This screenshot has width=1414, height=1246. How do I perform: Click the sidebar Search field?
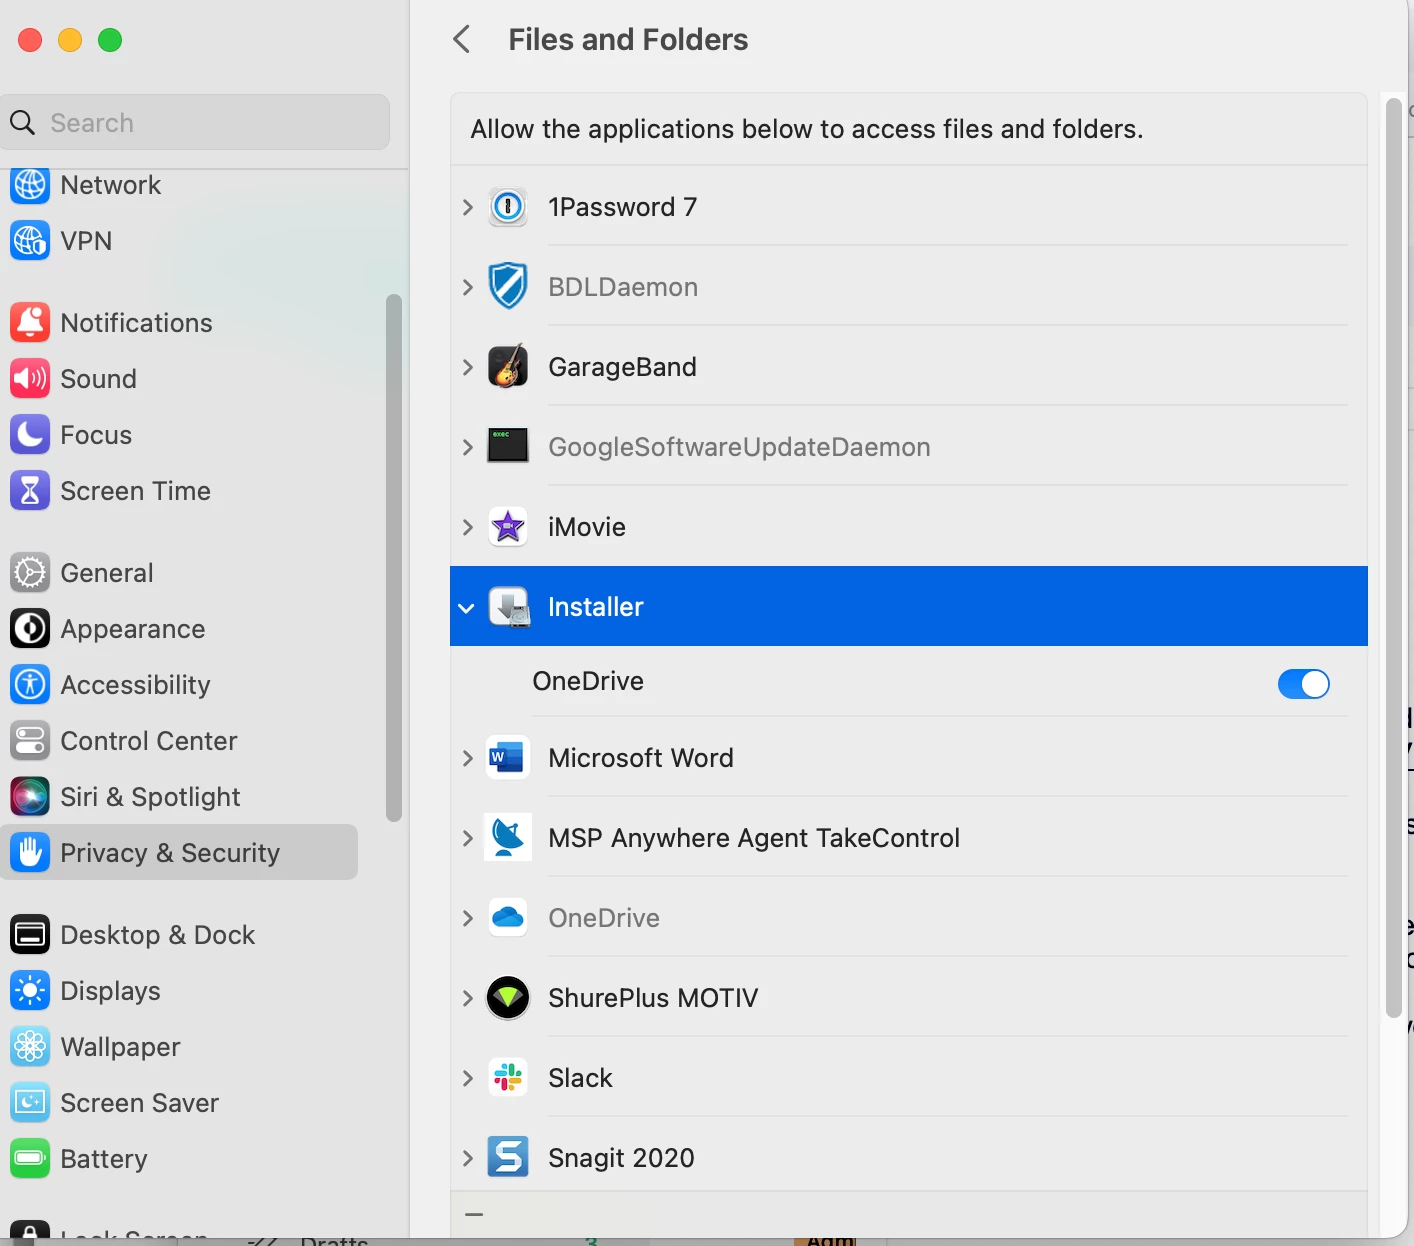(195, 122)
